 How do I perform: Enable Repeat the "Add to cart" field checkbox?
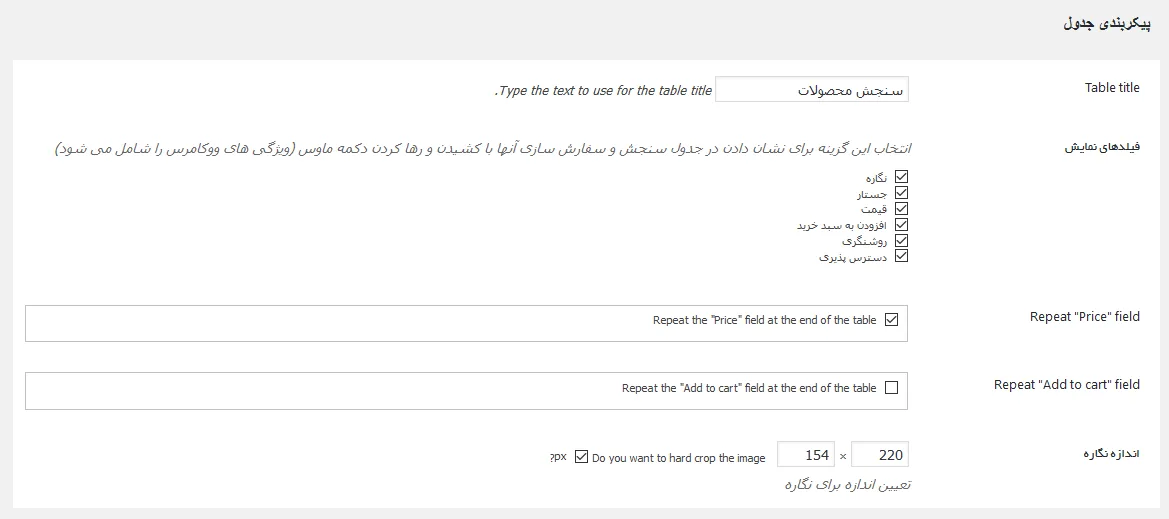click(891, 388)
